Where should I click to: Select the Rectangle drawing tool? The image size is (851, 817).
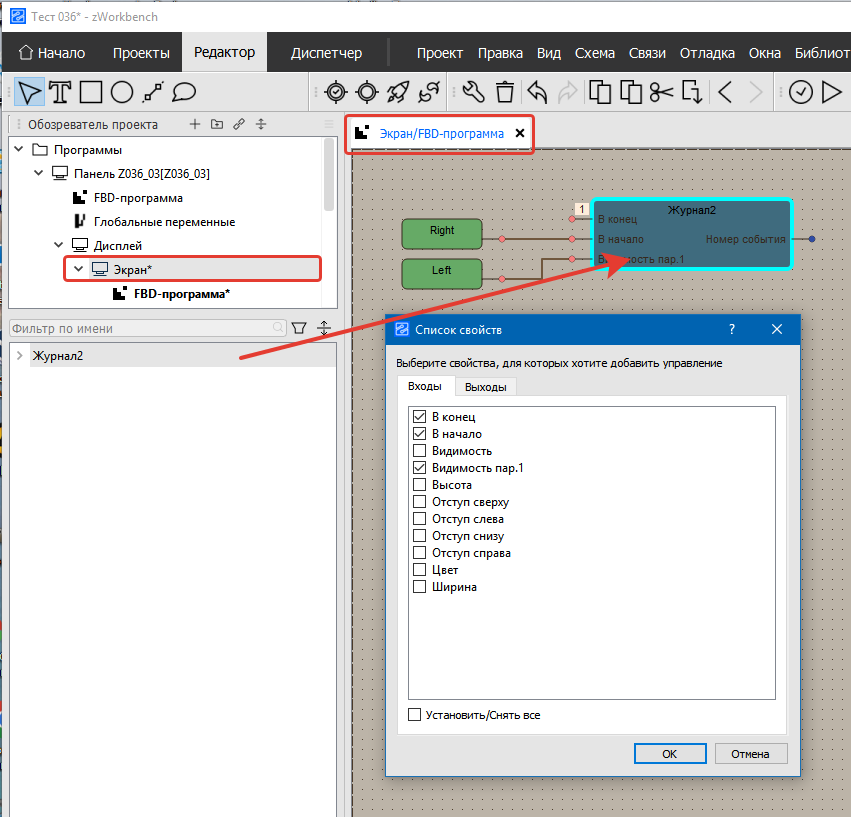pos(91,93)
